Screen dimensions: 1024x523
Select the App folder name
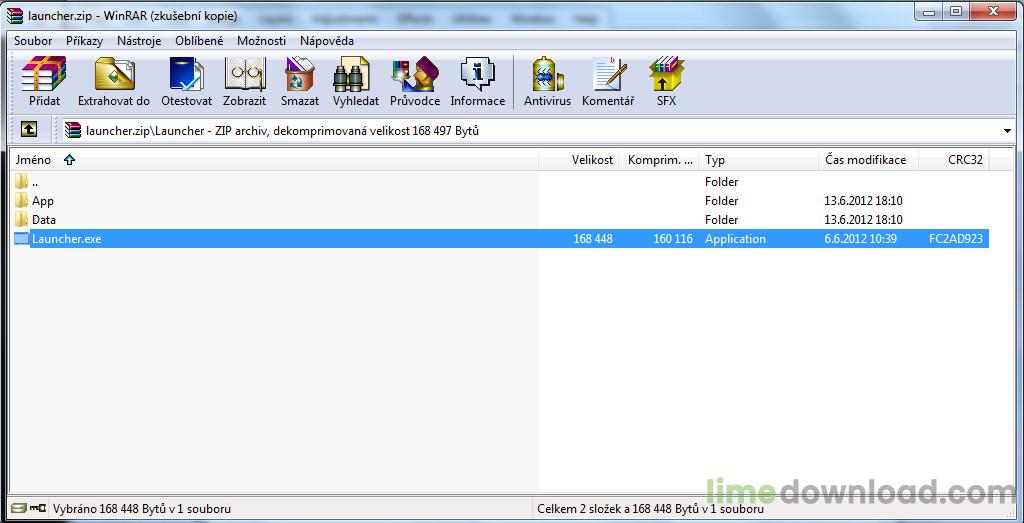point(42,200)
